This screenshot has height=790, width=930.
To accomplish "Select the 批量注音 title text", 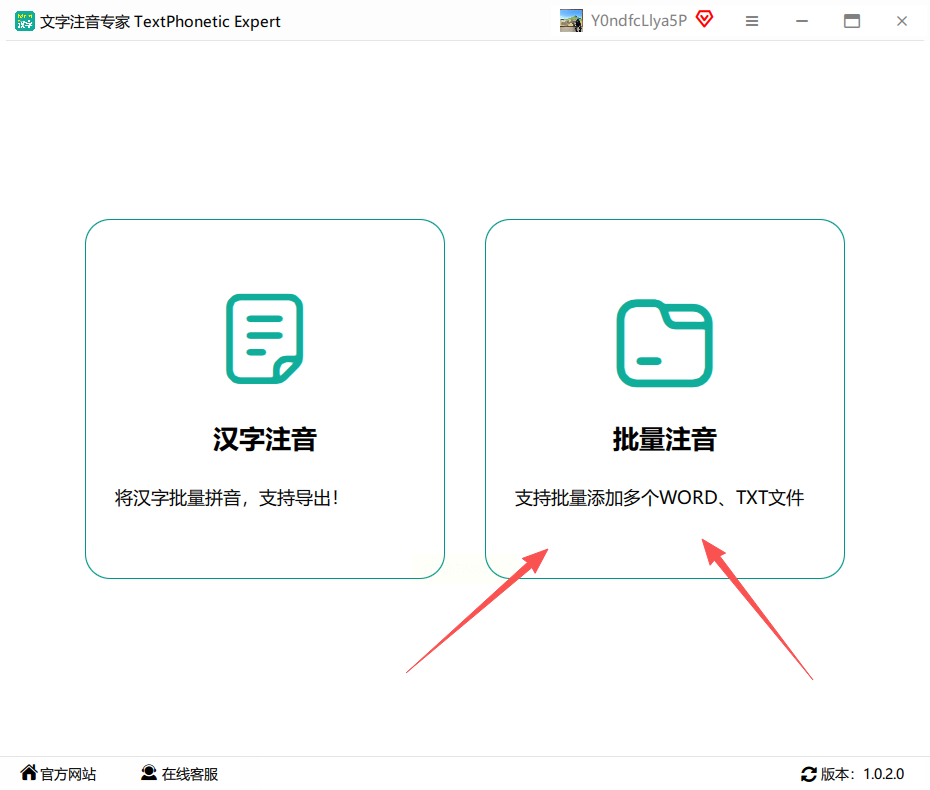I will (x=664, y=439).
